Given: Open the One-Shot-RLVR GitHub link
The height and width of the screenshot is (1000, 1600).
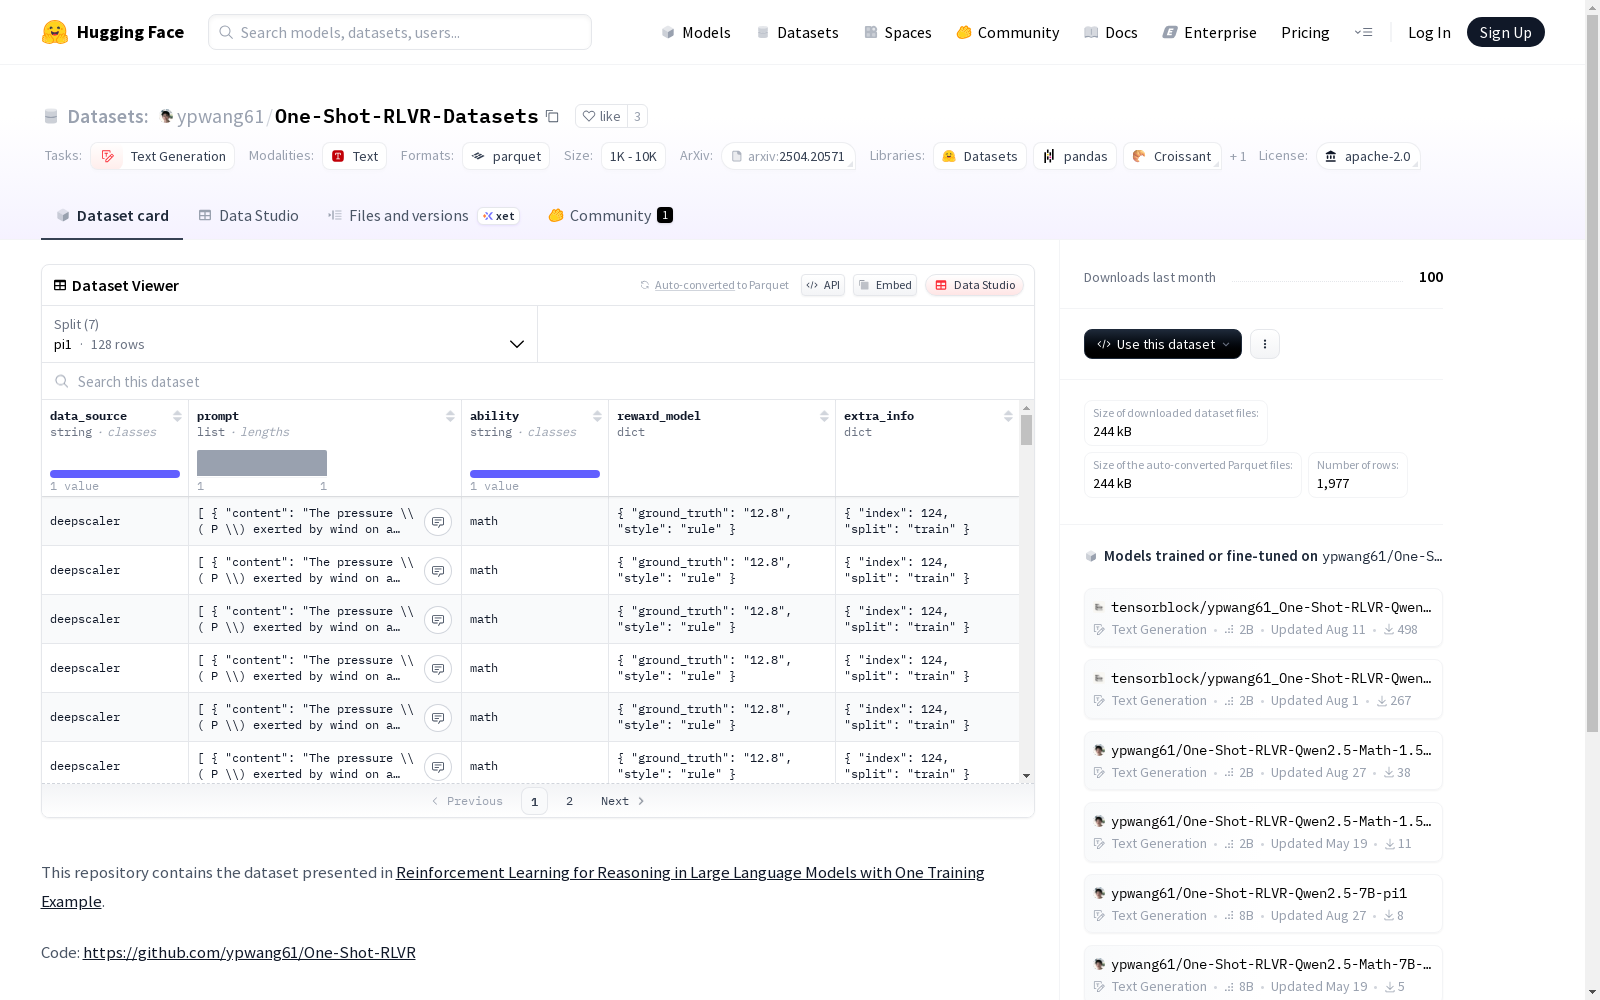Looking at the screenshot, I should [x=249, y=952].
